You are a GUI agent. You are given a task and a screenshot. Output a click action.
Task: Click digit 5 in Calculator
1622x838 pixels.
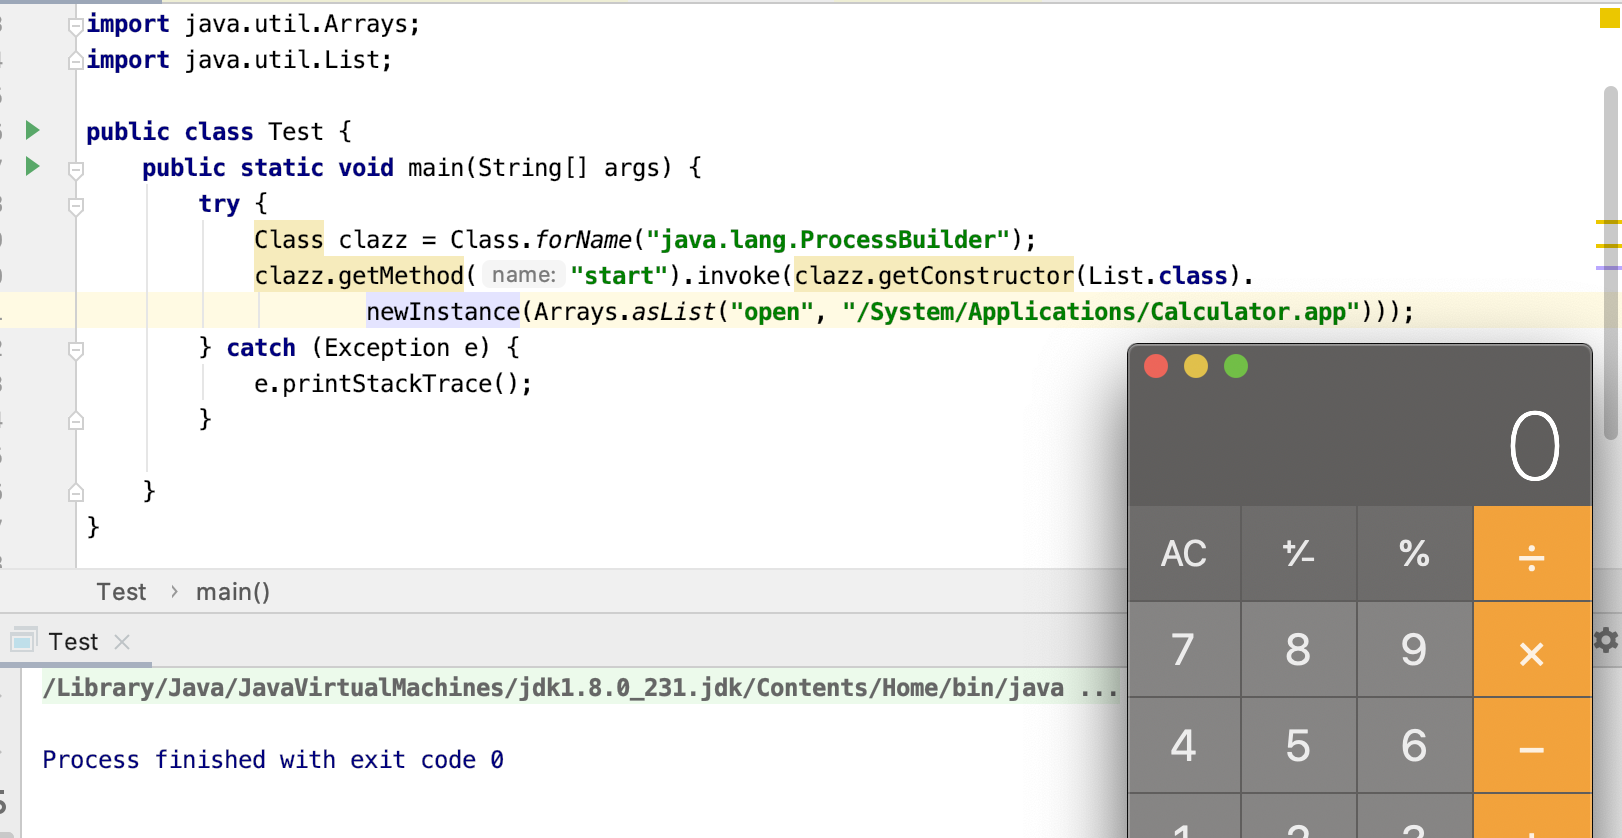tap(1298, 746)
